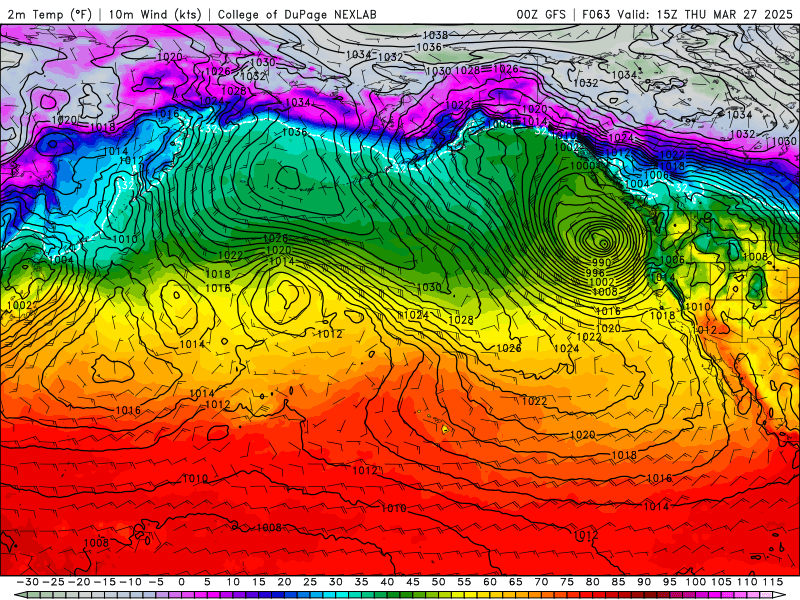Click the "2m Temp (°F)" header label
Image resolution: width=800 pixels, height=600 pixels.
(49, 14)
